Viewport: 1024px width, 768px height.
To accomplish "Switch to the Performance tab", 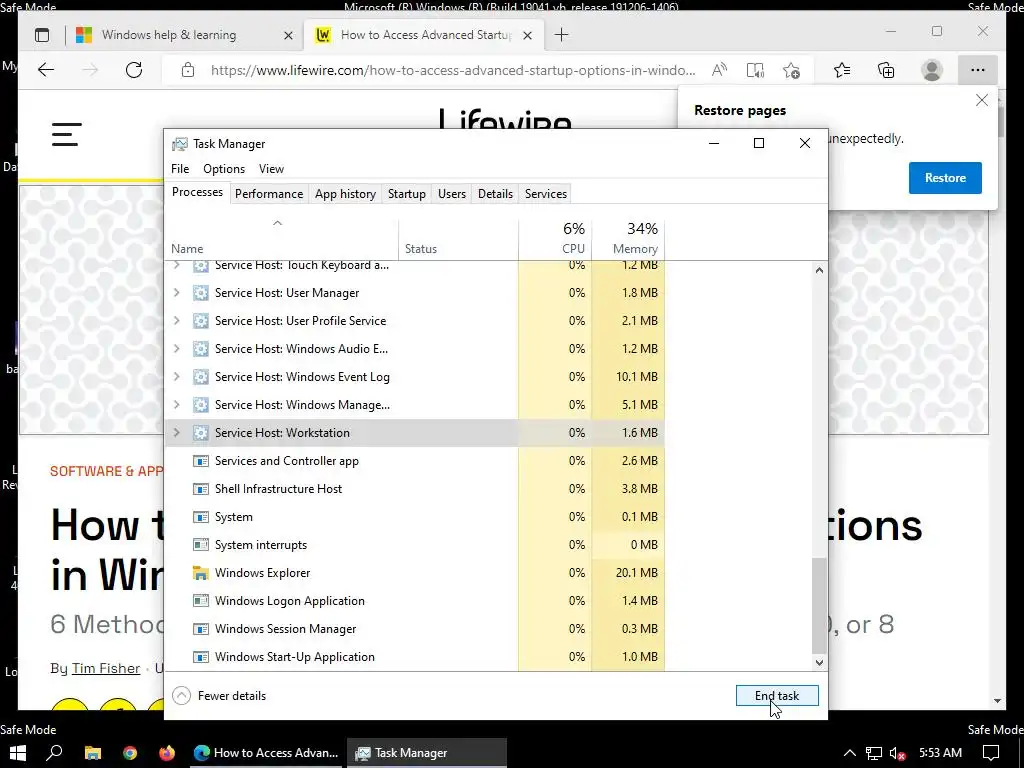I will coord(269,194).
